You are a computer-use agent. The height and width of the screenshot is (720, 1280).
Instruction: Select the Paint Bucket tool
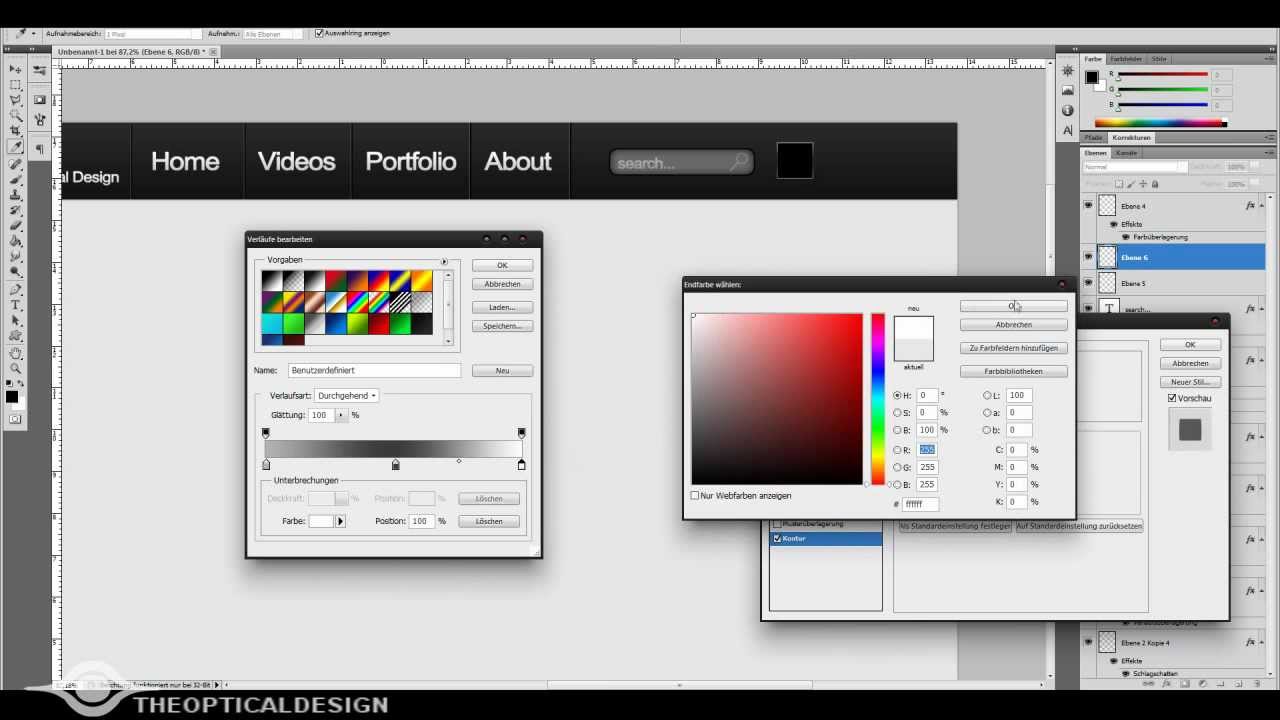[16, 241]
